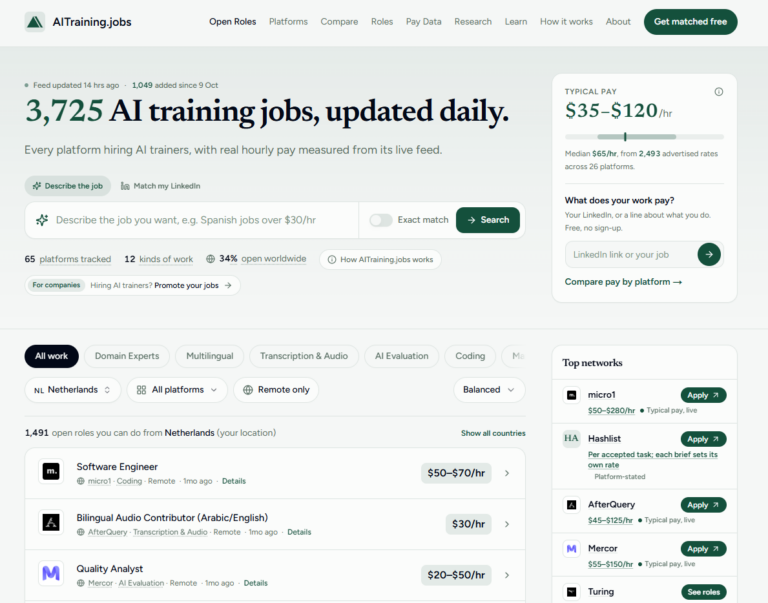
Task: Click the Mercor logo in Quality Analyst row
Action: (51, 573)
